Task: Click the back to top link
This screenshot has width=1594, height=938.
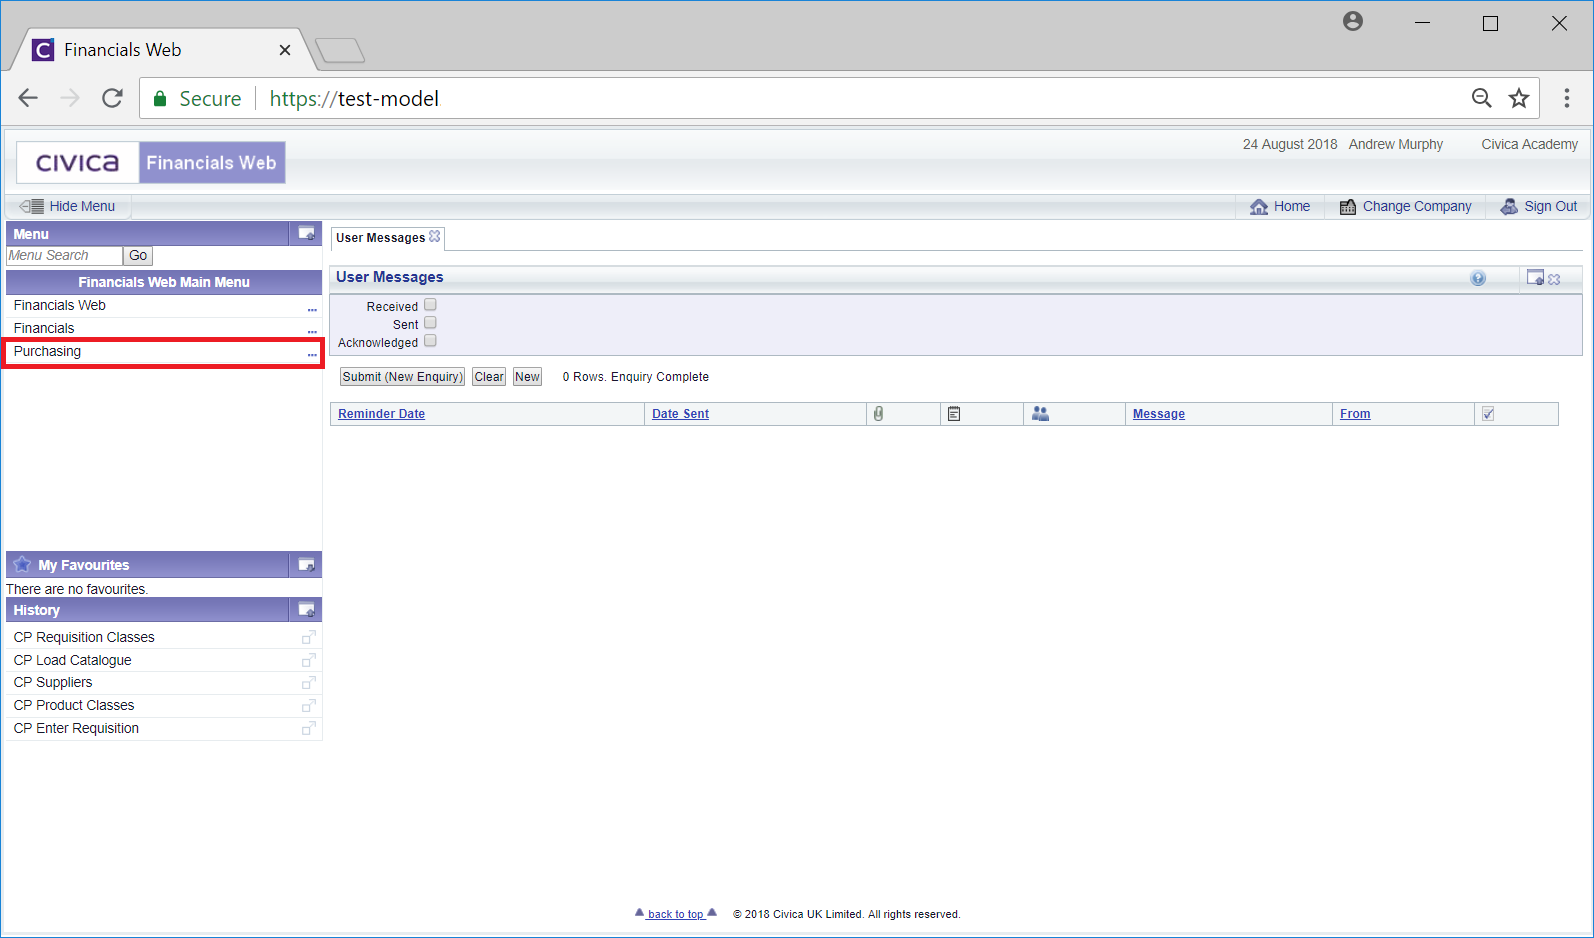Action: [x=676, y=914]
